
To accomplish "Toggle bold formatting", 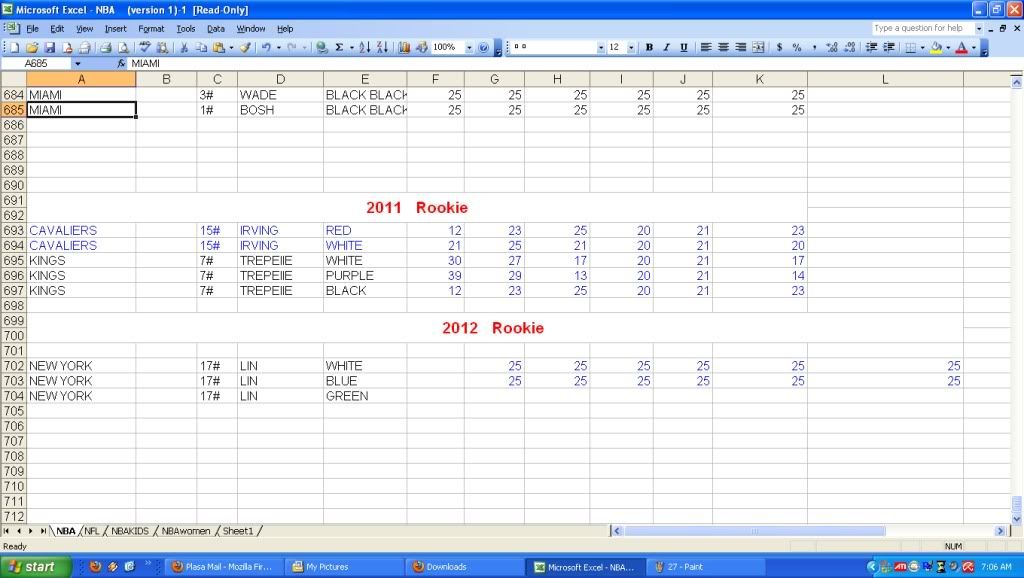I will (649, 47).
